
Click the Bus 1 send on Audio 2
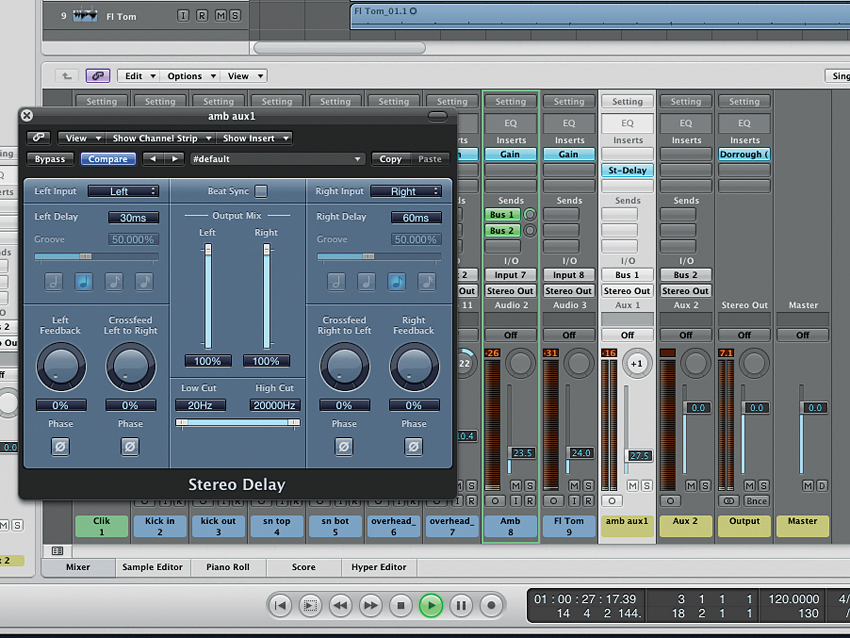[x=502, y=215]
